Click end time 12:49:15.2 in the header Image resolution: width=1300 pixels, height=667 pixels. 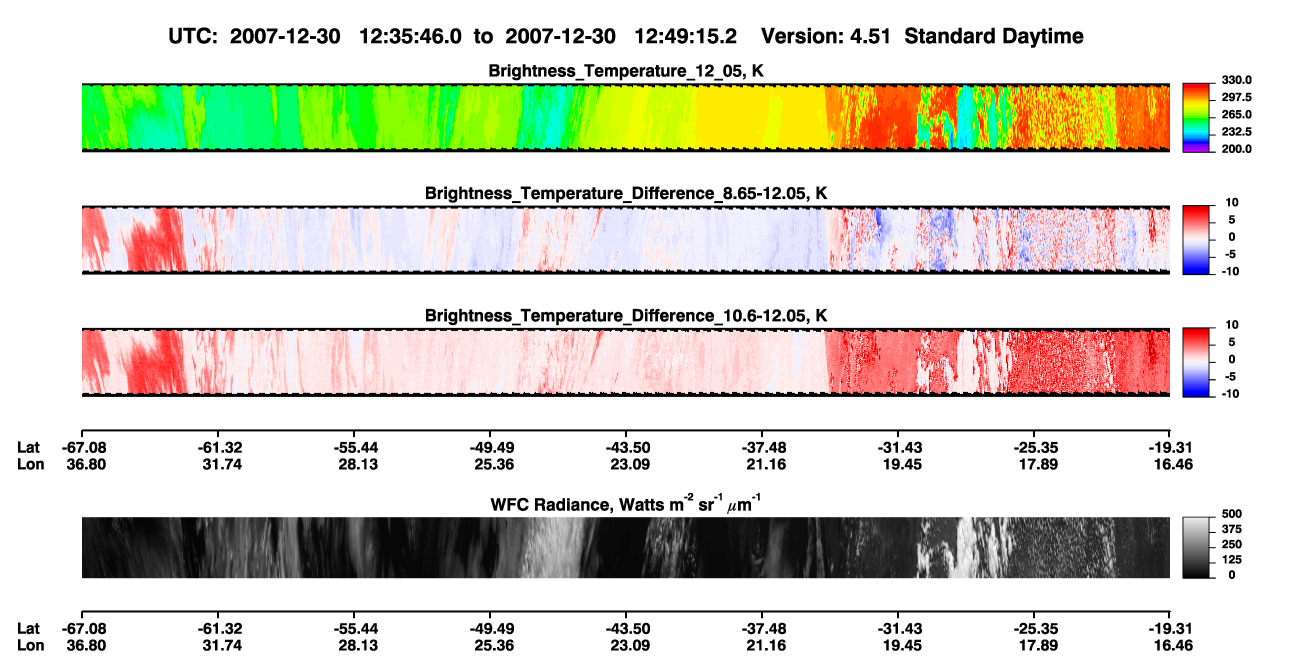click(x=686, y=37)
